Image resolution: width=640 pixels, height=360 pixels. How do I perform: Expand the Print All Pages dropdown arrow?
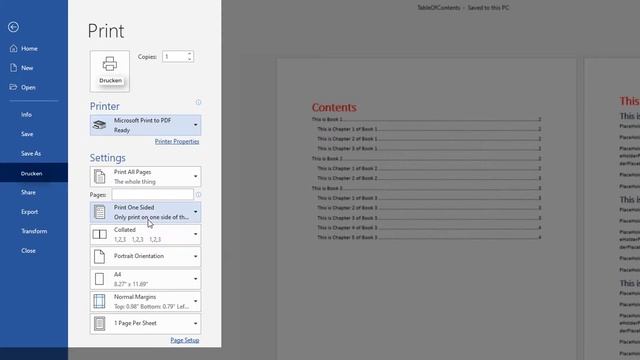(x=196, y=176)
